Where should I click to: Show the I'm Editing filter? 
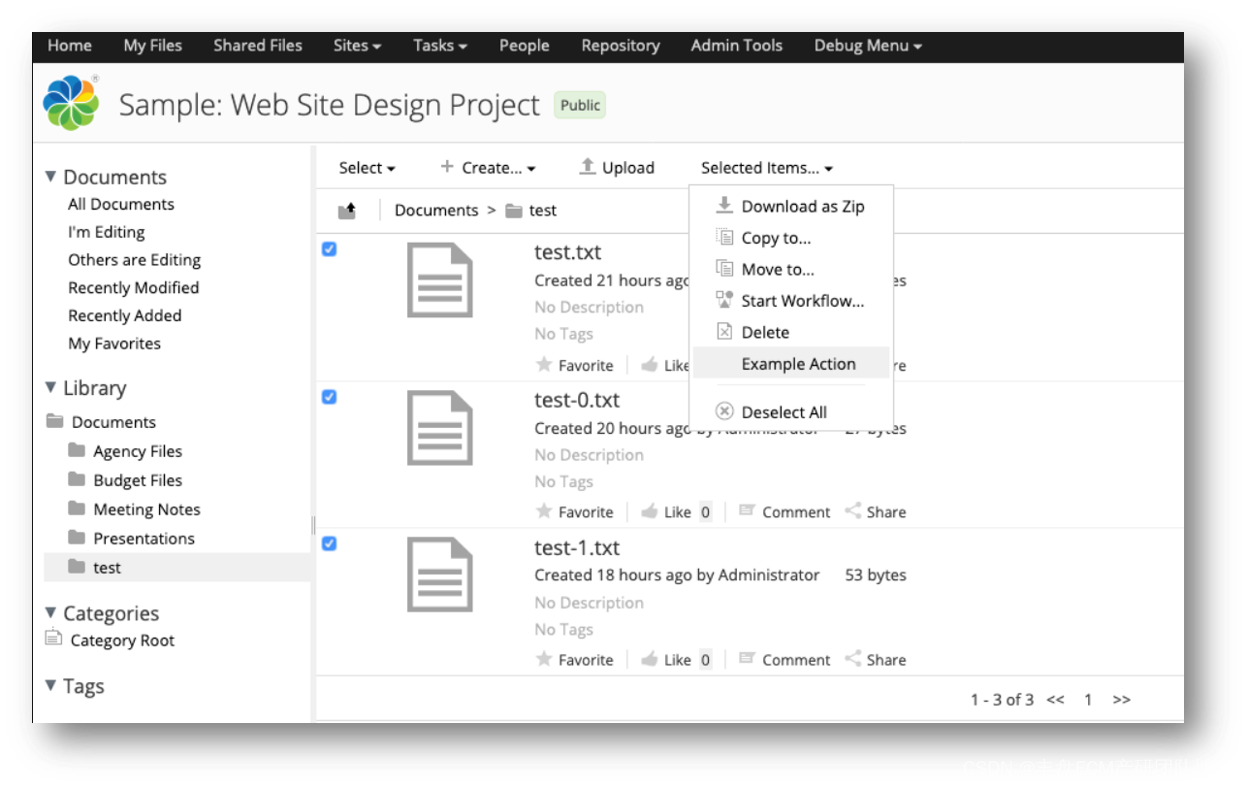106,232
